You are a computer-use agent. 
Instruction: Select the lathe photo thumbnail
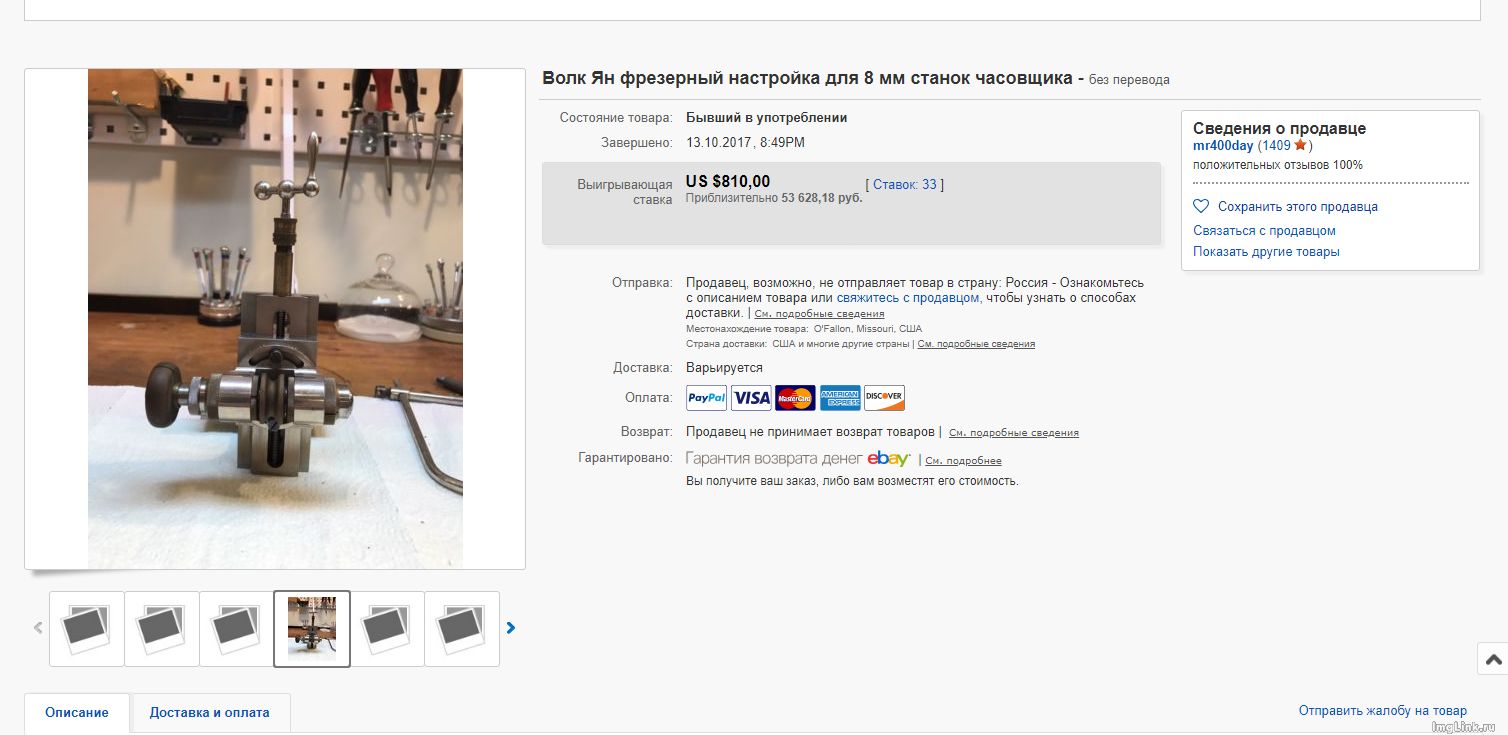(312, 629)
